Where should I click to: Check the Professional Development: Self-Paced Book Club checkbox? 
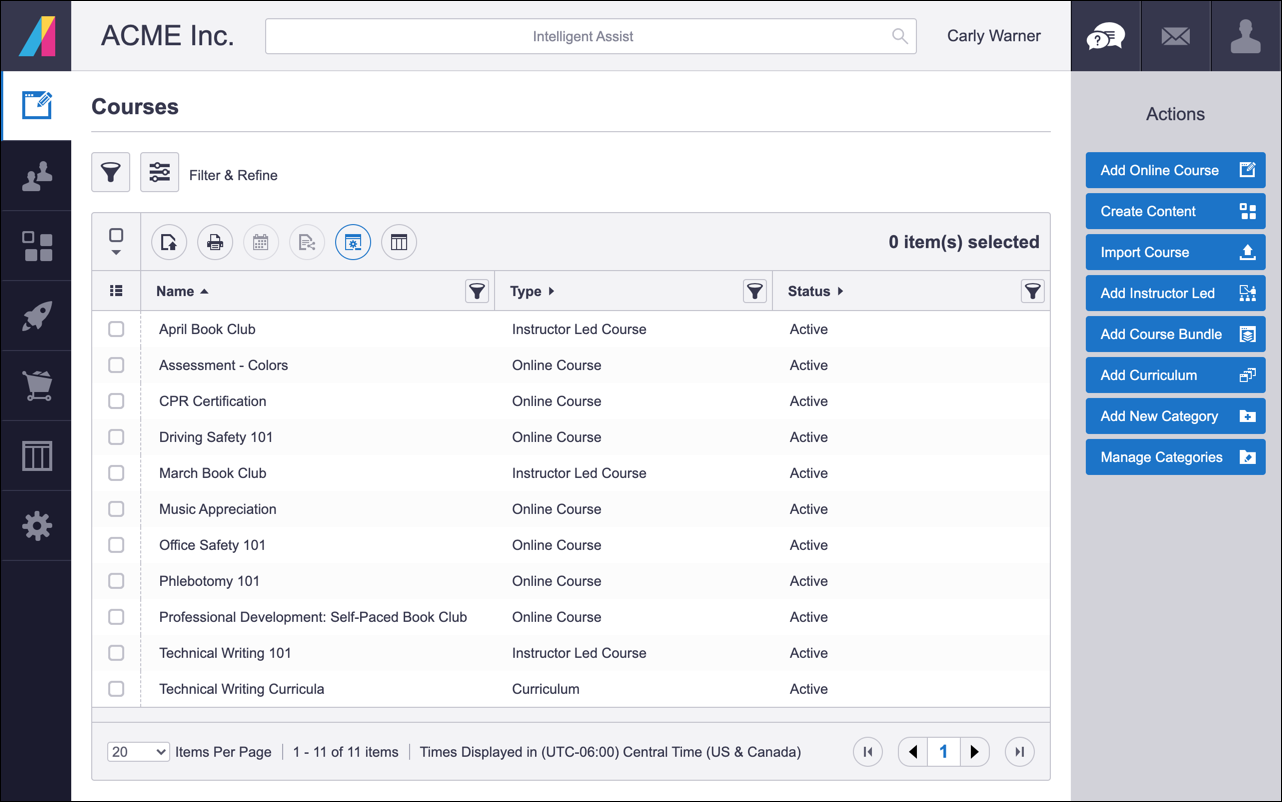[x=116, y=617]
